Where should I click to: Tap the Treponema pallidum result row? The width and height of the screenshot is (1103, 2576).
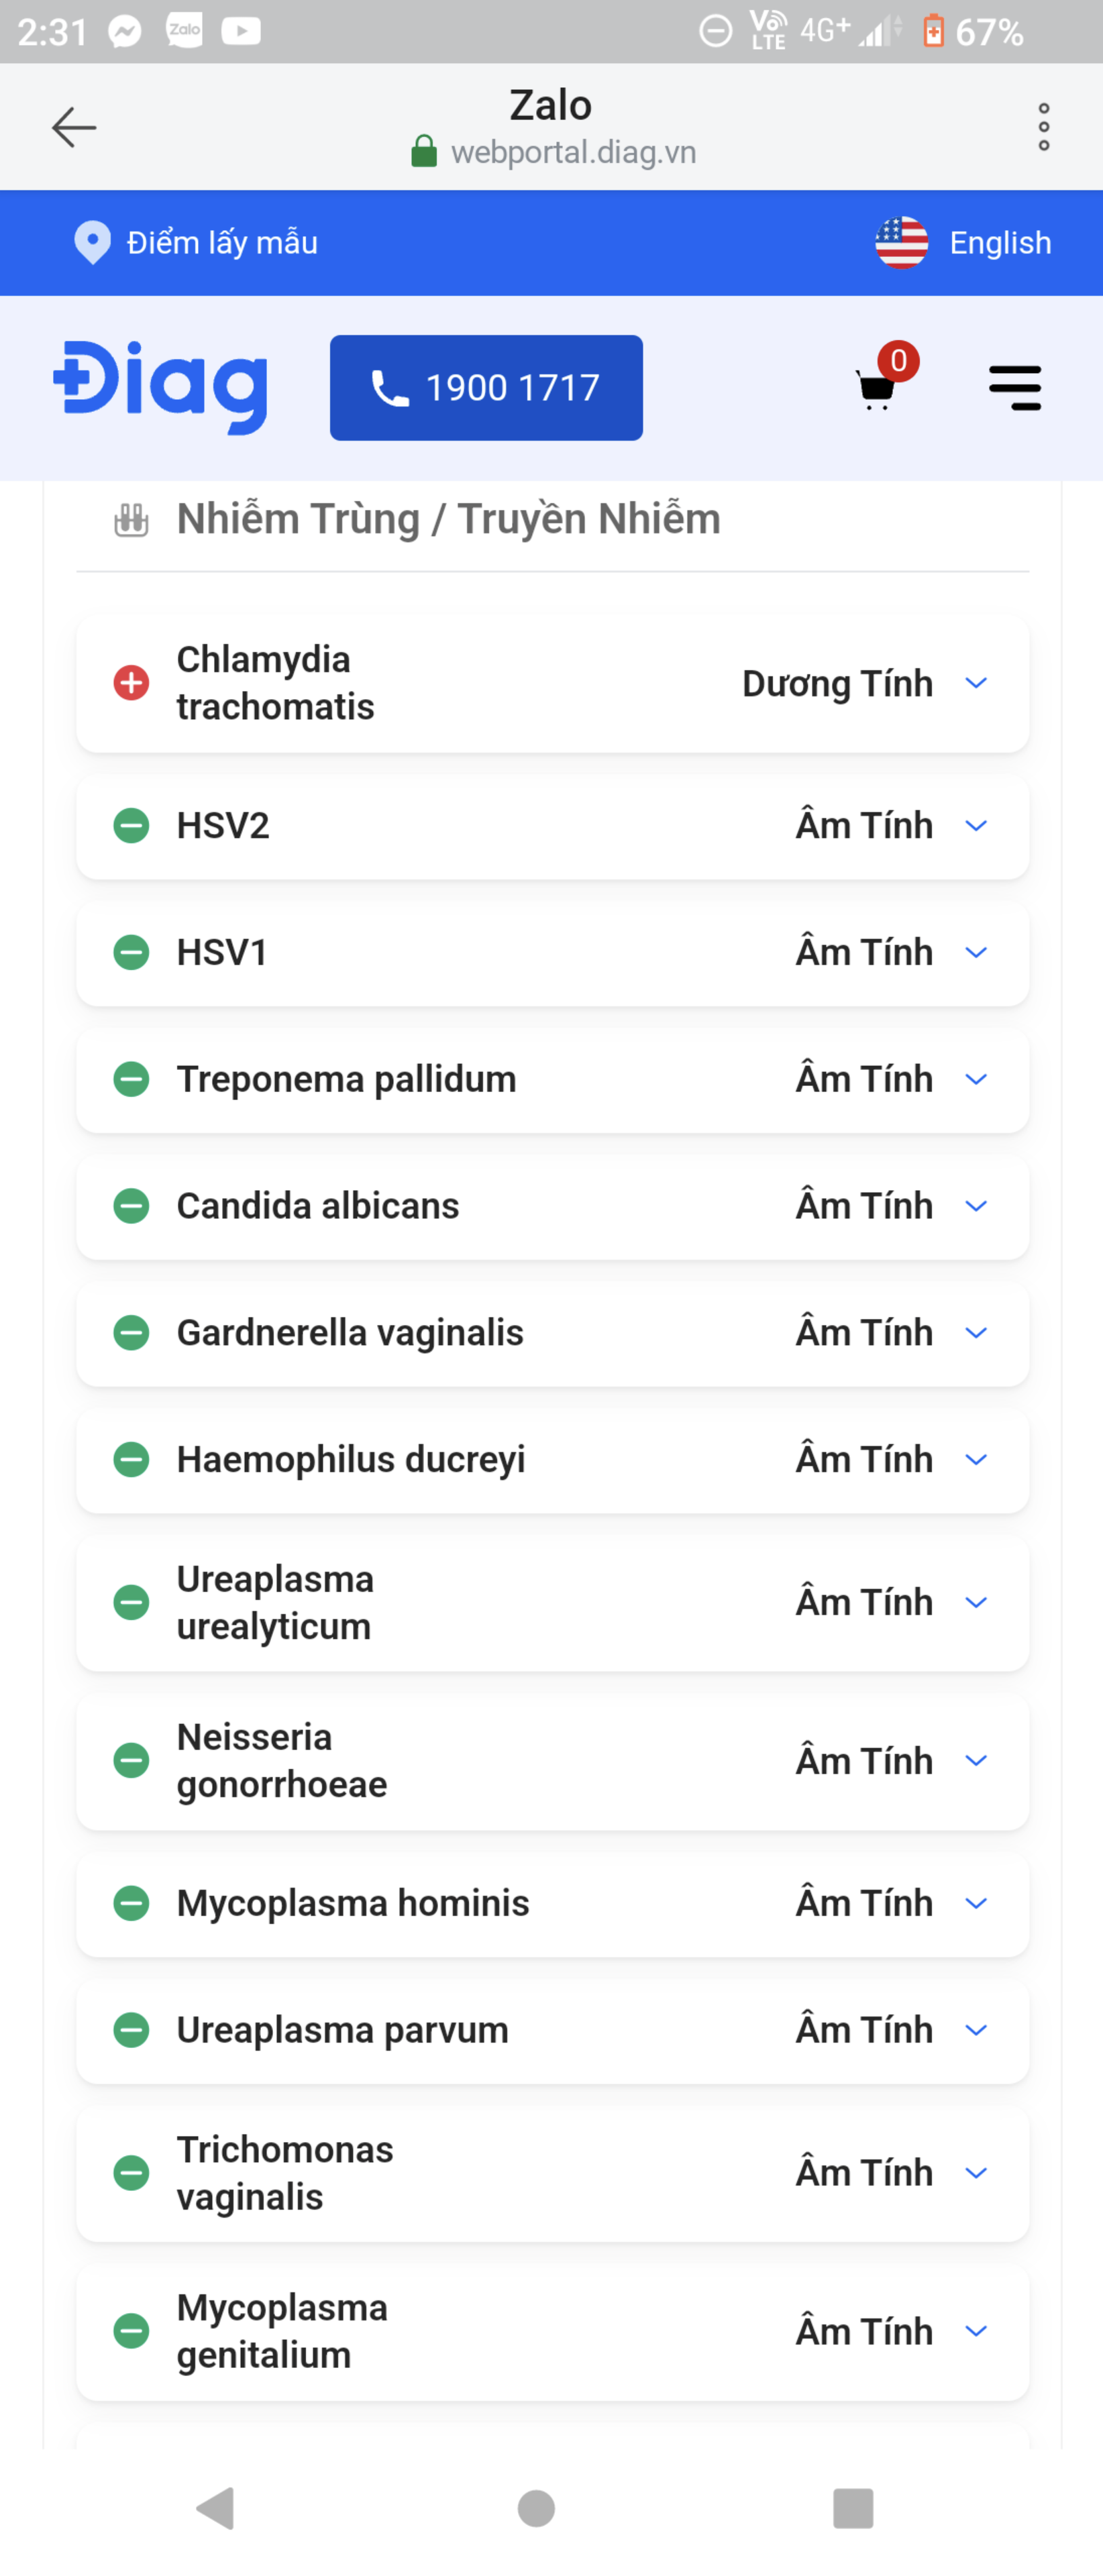point(552,1079)
